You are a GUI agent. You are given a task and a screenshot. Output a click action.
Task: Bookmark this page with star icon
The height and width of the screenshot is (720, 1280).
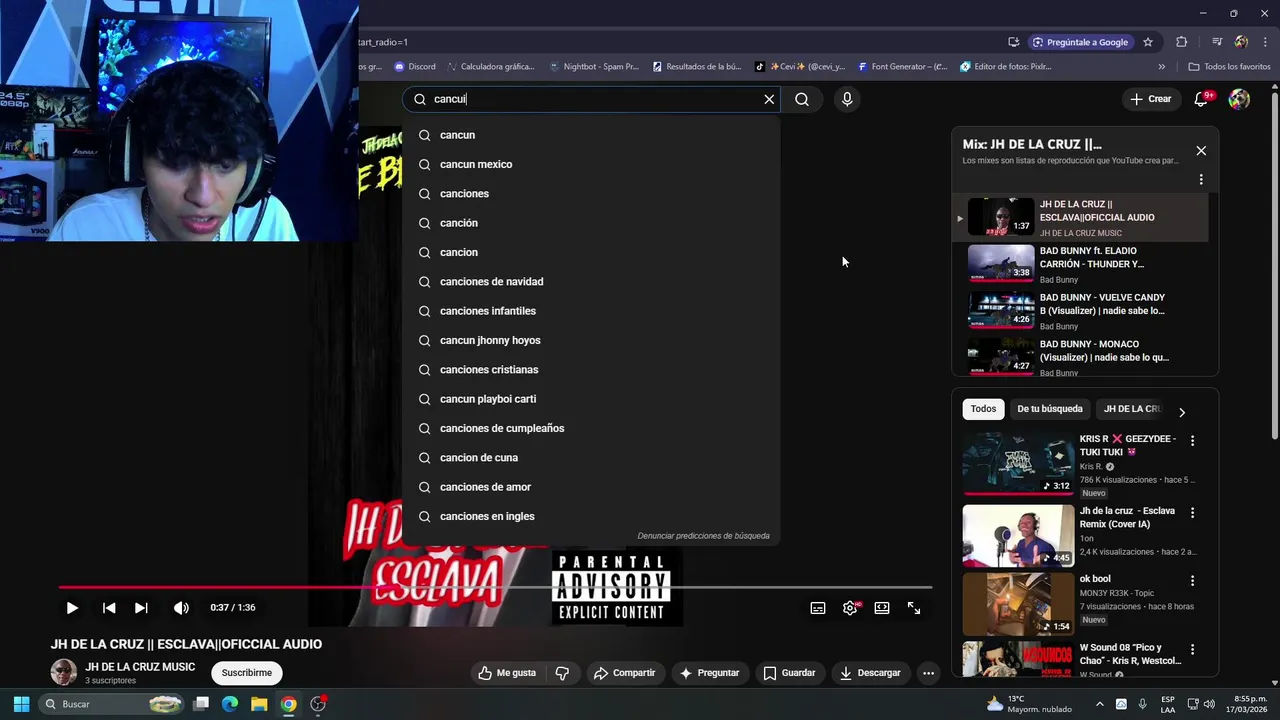coord(1148,42)
